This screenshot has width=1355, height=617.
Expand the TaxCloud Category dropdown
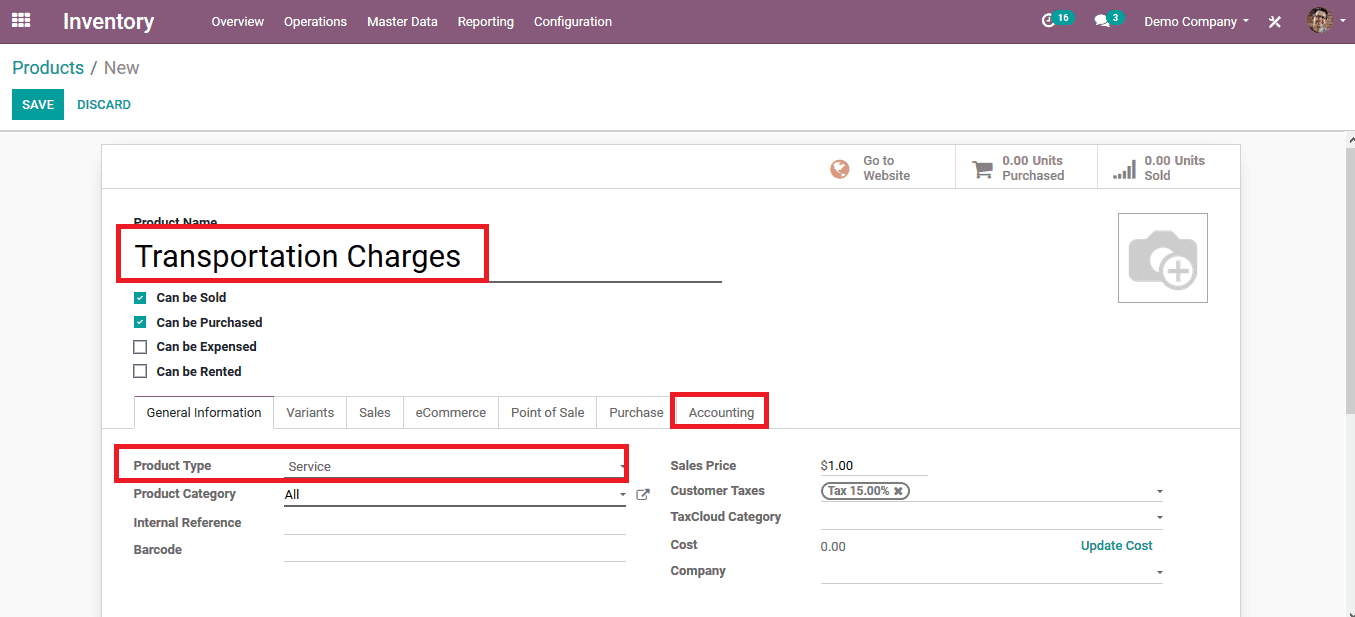point(1160,517)
